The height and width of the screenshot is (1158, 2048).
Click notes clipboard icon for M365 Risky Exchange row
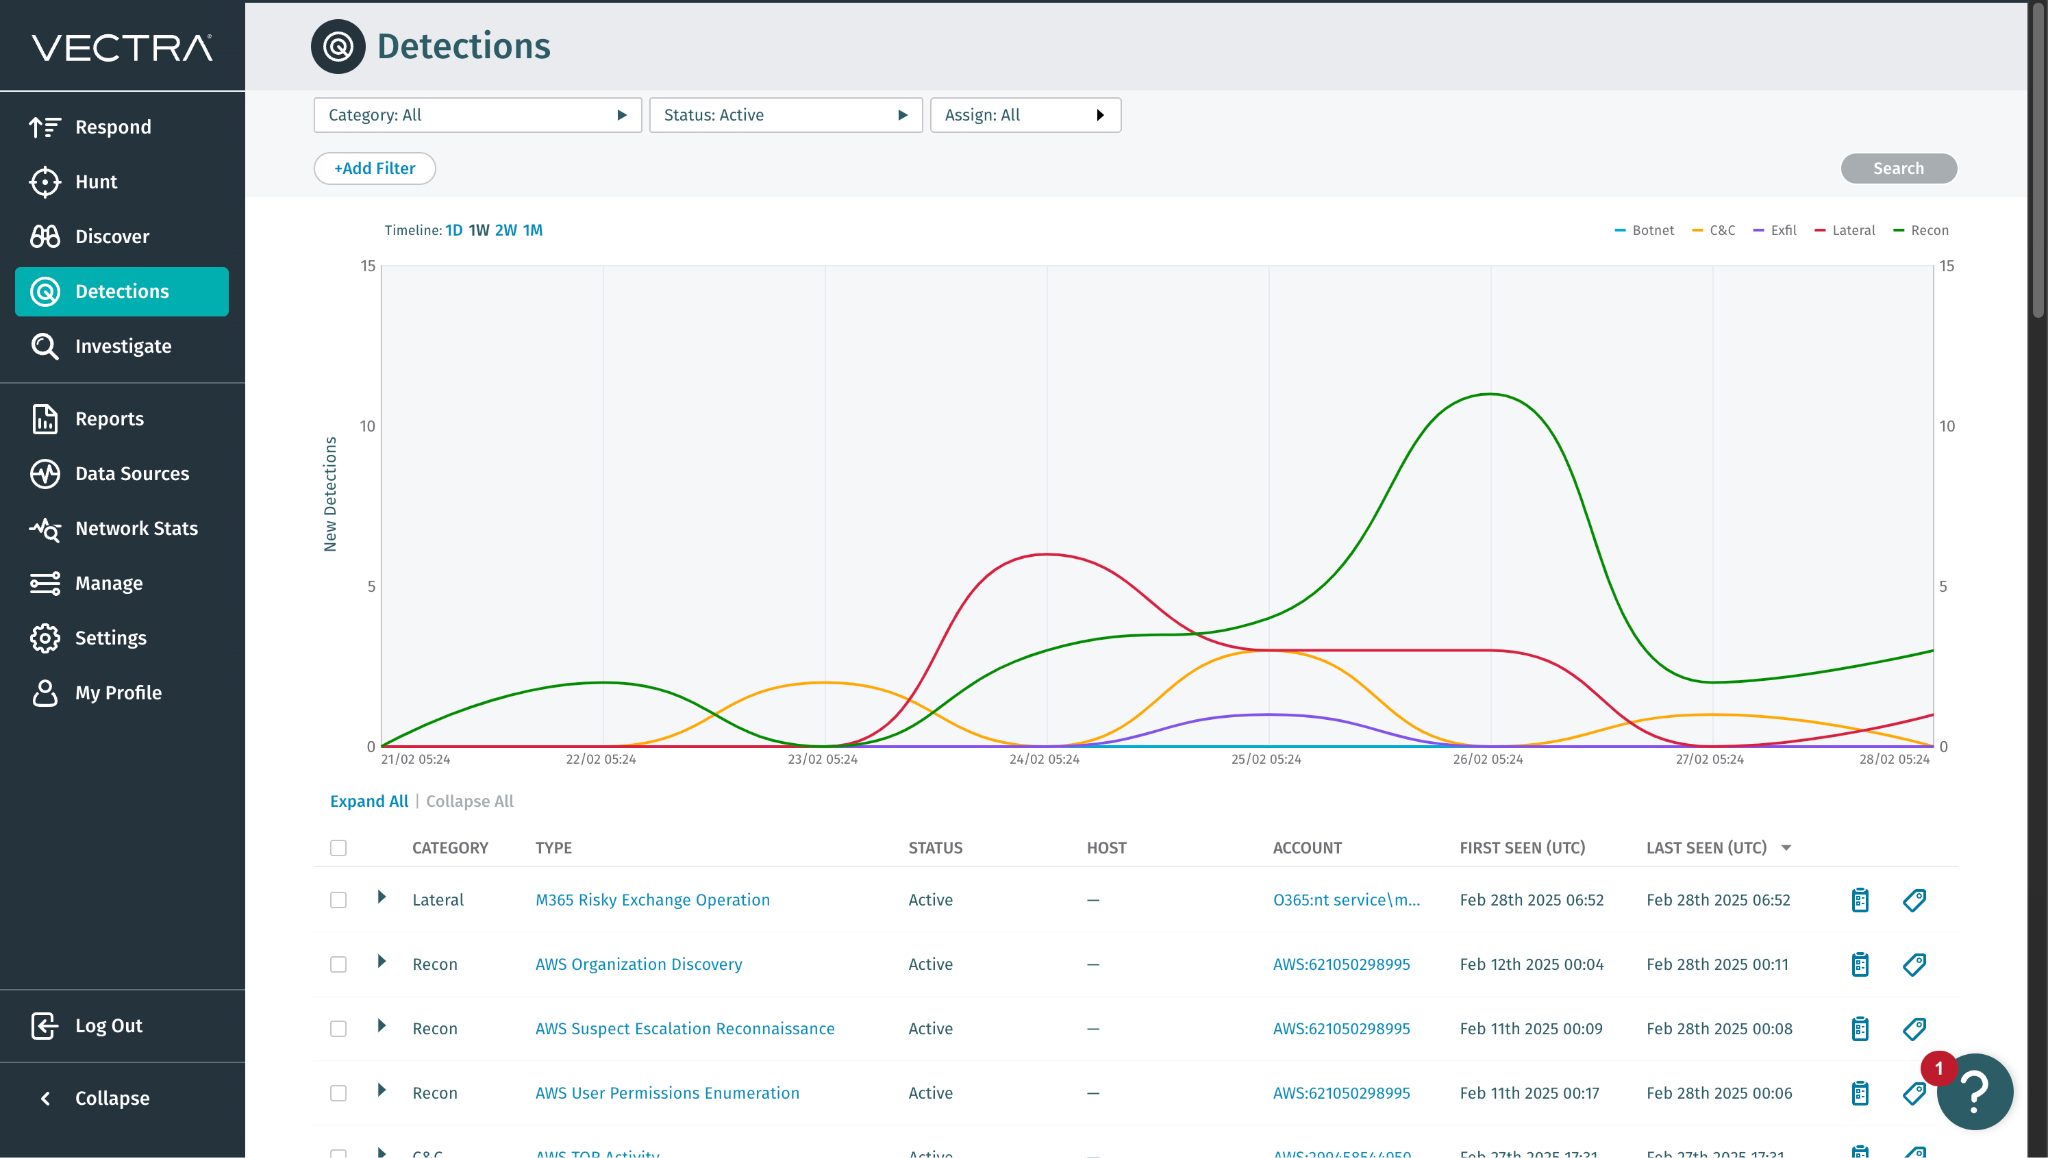pos(1860,900)
